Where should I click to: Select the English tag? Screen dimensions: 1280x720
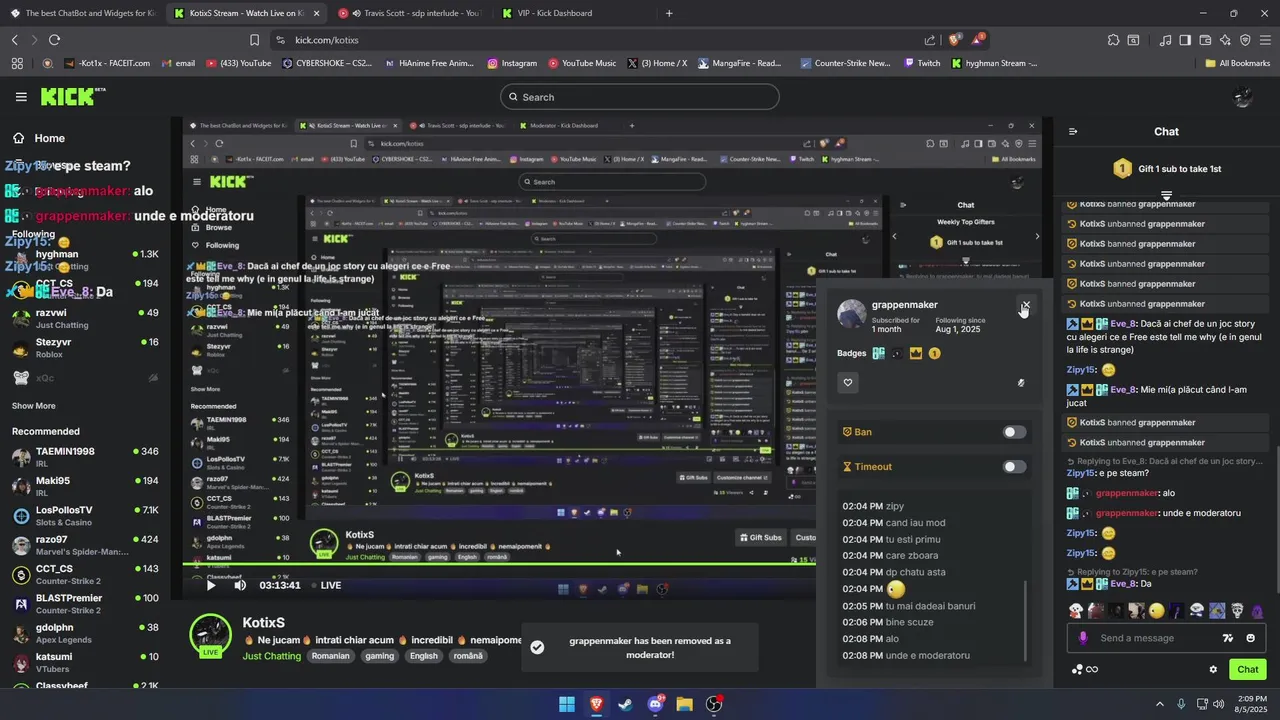pyautogui.click(x=424, y=656)
